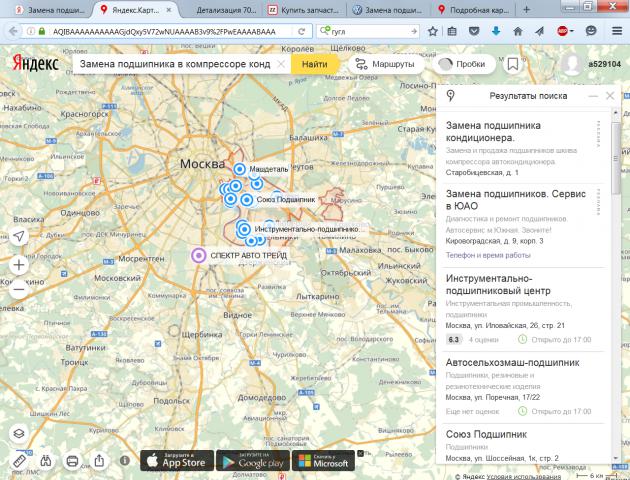The height and width of the screenshot is (480, 630).
Task: Click Телефон и время работы link
Action: [x=488, y=255]
